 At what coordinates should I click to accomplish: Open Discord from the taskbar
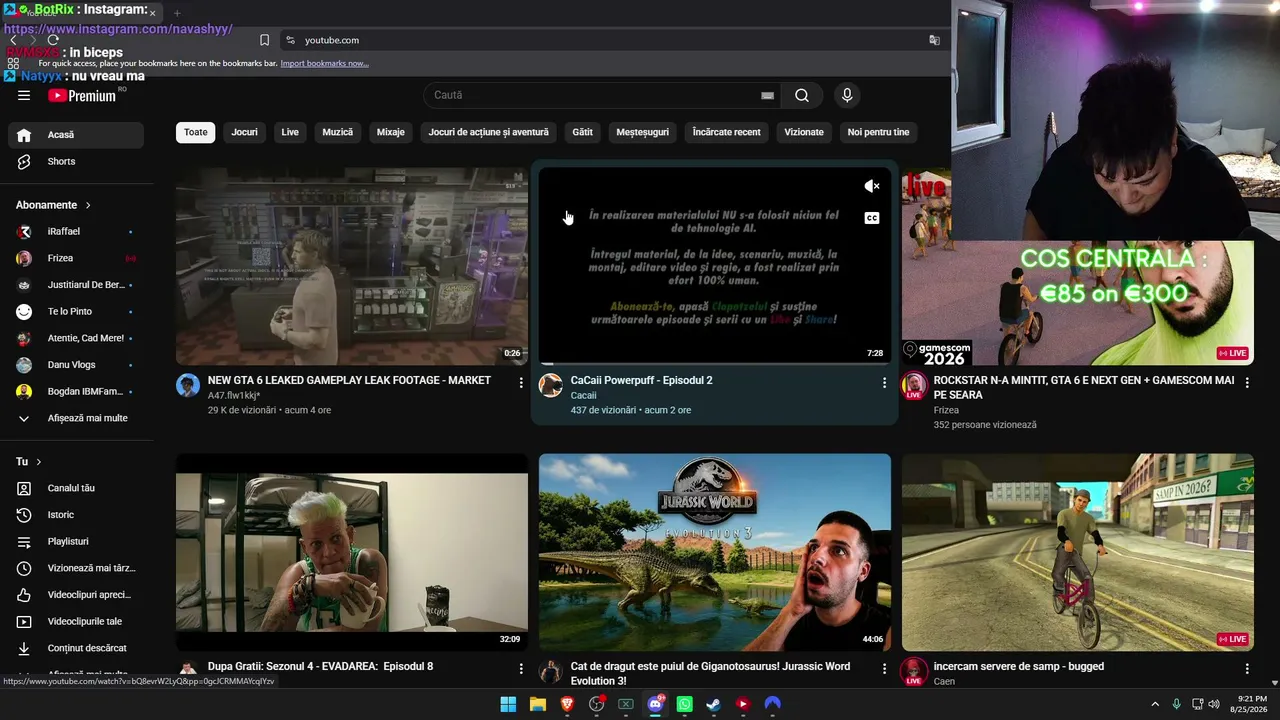[655, 704]
